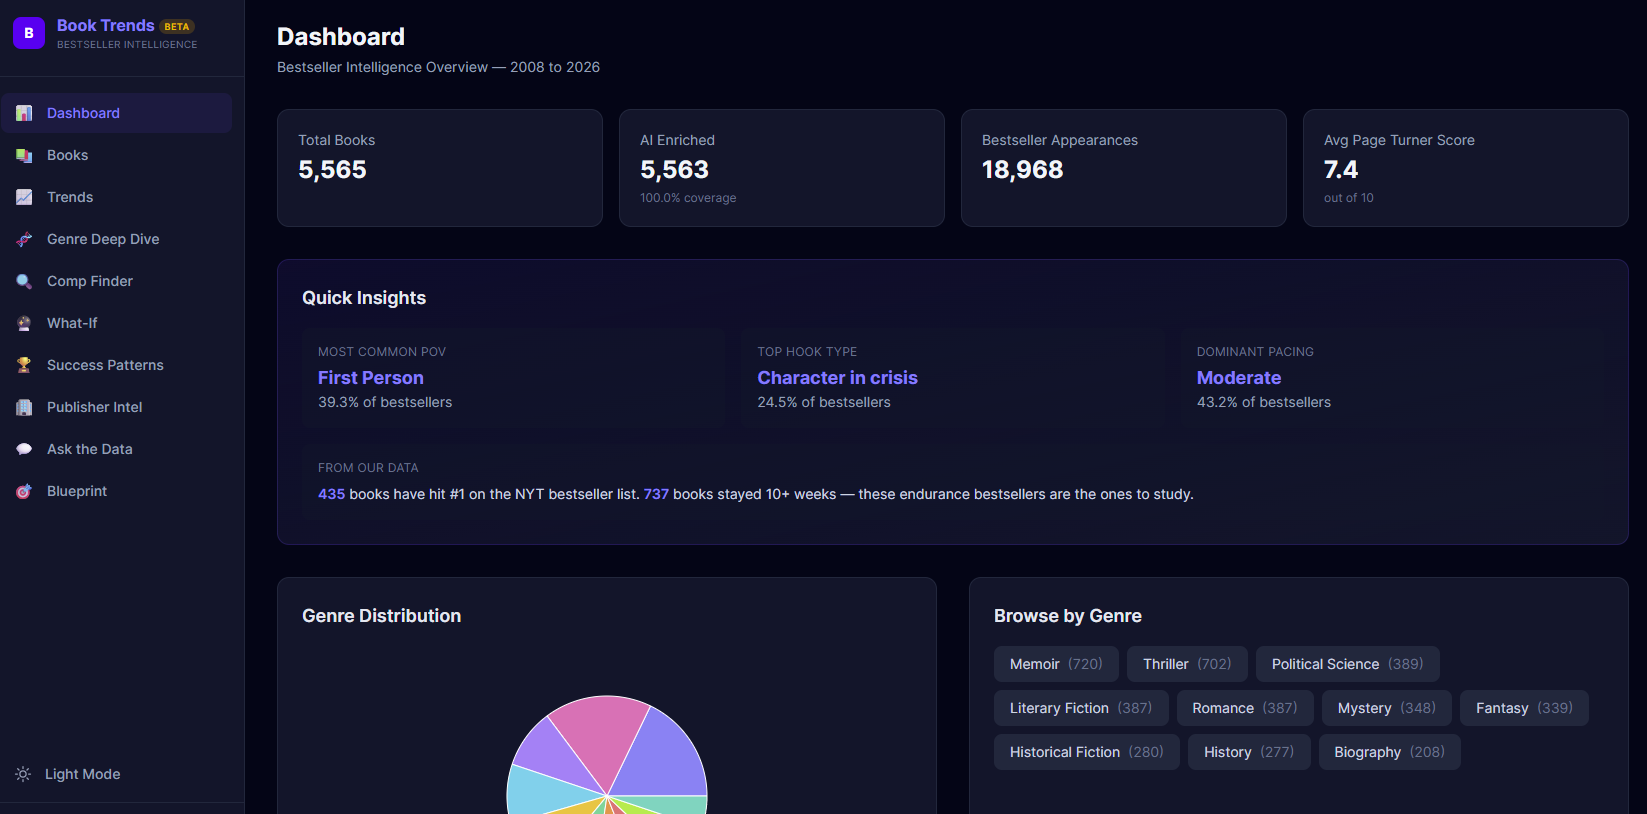
Task: Navigate to Genre Deep Dive
Action: 117,239
